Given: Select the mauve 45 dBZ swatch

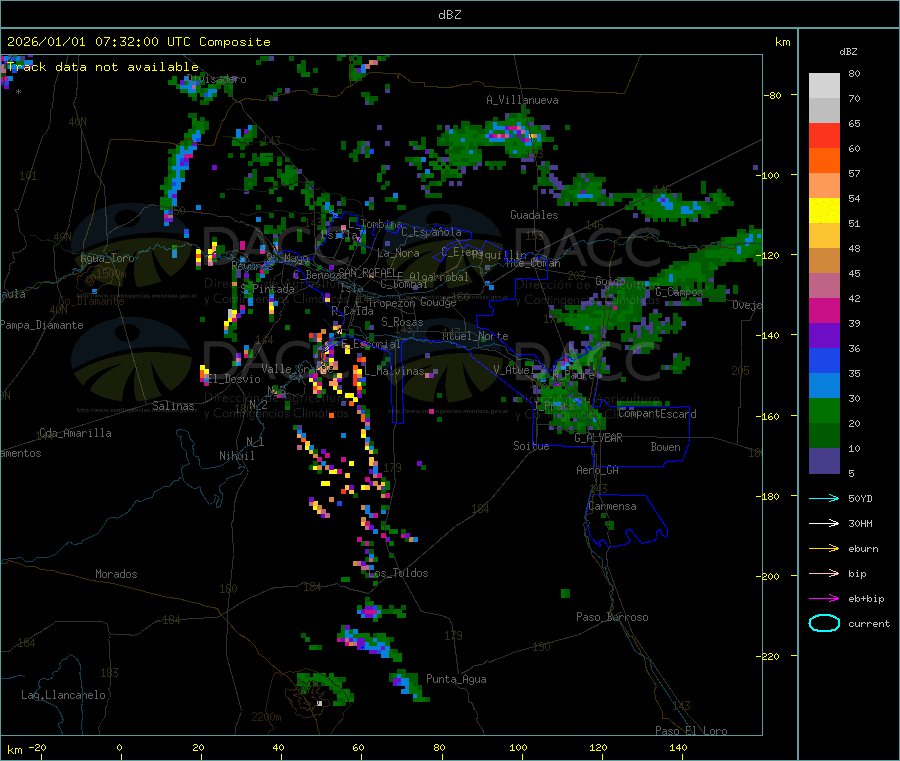Looking at the screenshot, I should [824, 286].
